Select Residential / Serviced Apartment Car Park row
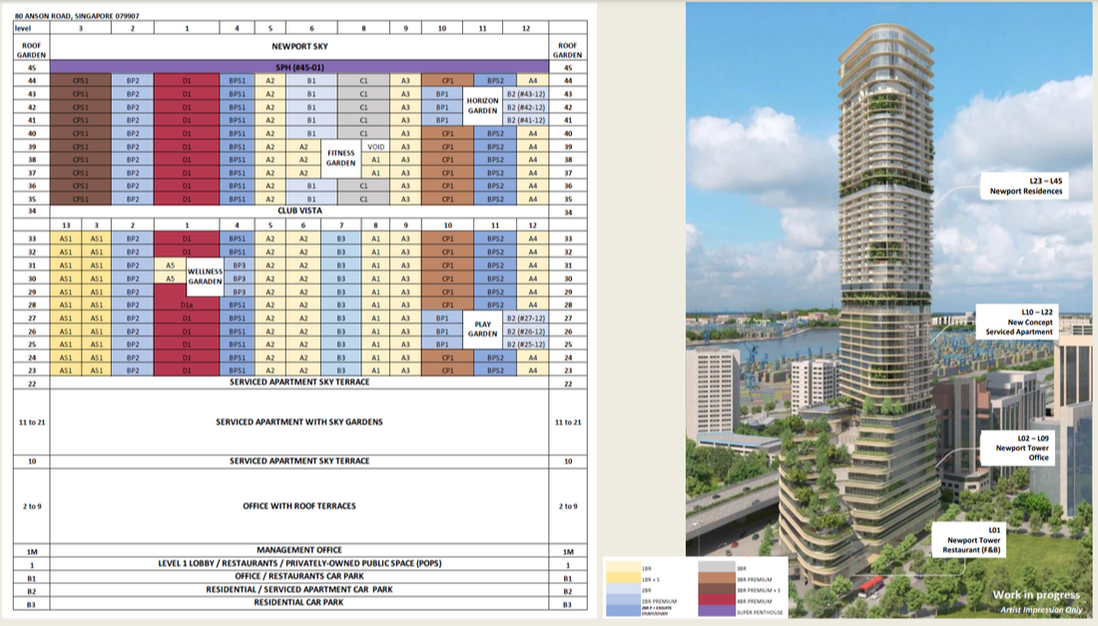1098x626 pixels. click(x=299, y=590)
